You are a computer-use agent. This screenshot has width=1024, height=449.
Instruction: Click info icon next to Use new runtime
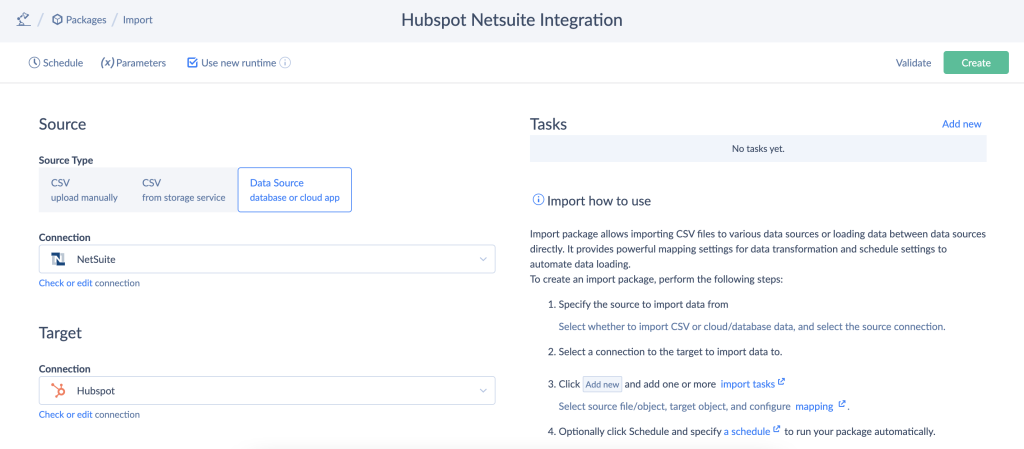(285, 63)
